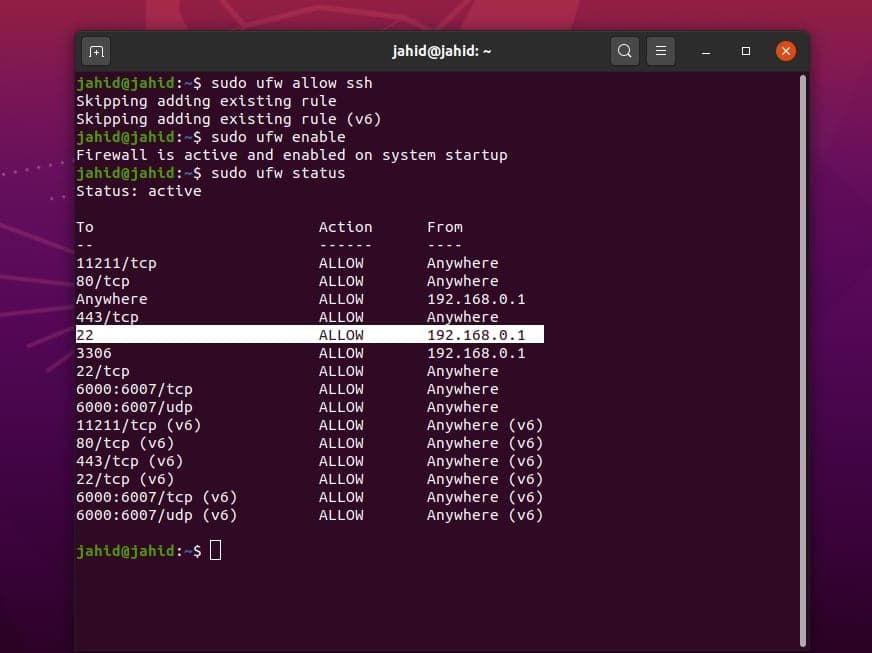Close the terminal window

click(x=786, y=51)
